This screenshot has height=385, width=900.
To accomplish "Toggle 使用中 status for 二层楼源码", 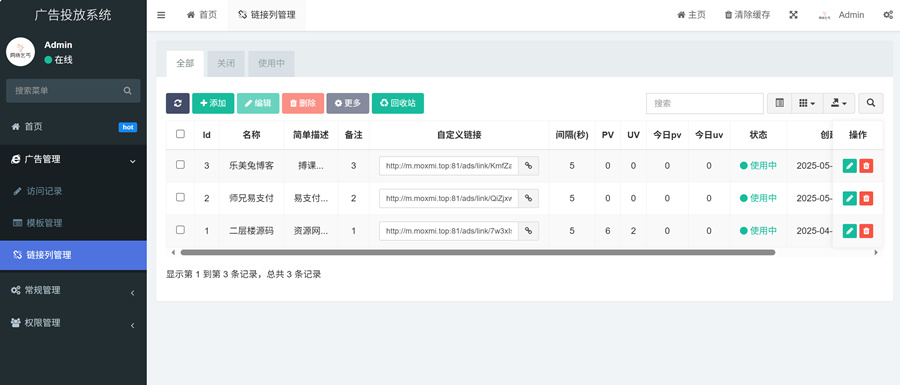I will [758, 231].
